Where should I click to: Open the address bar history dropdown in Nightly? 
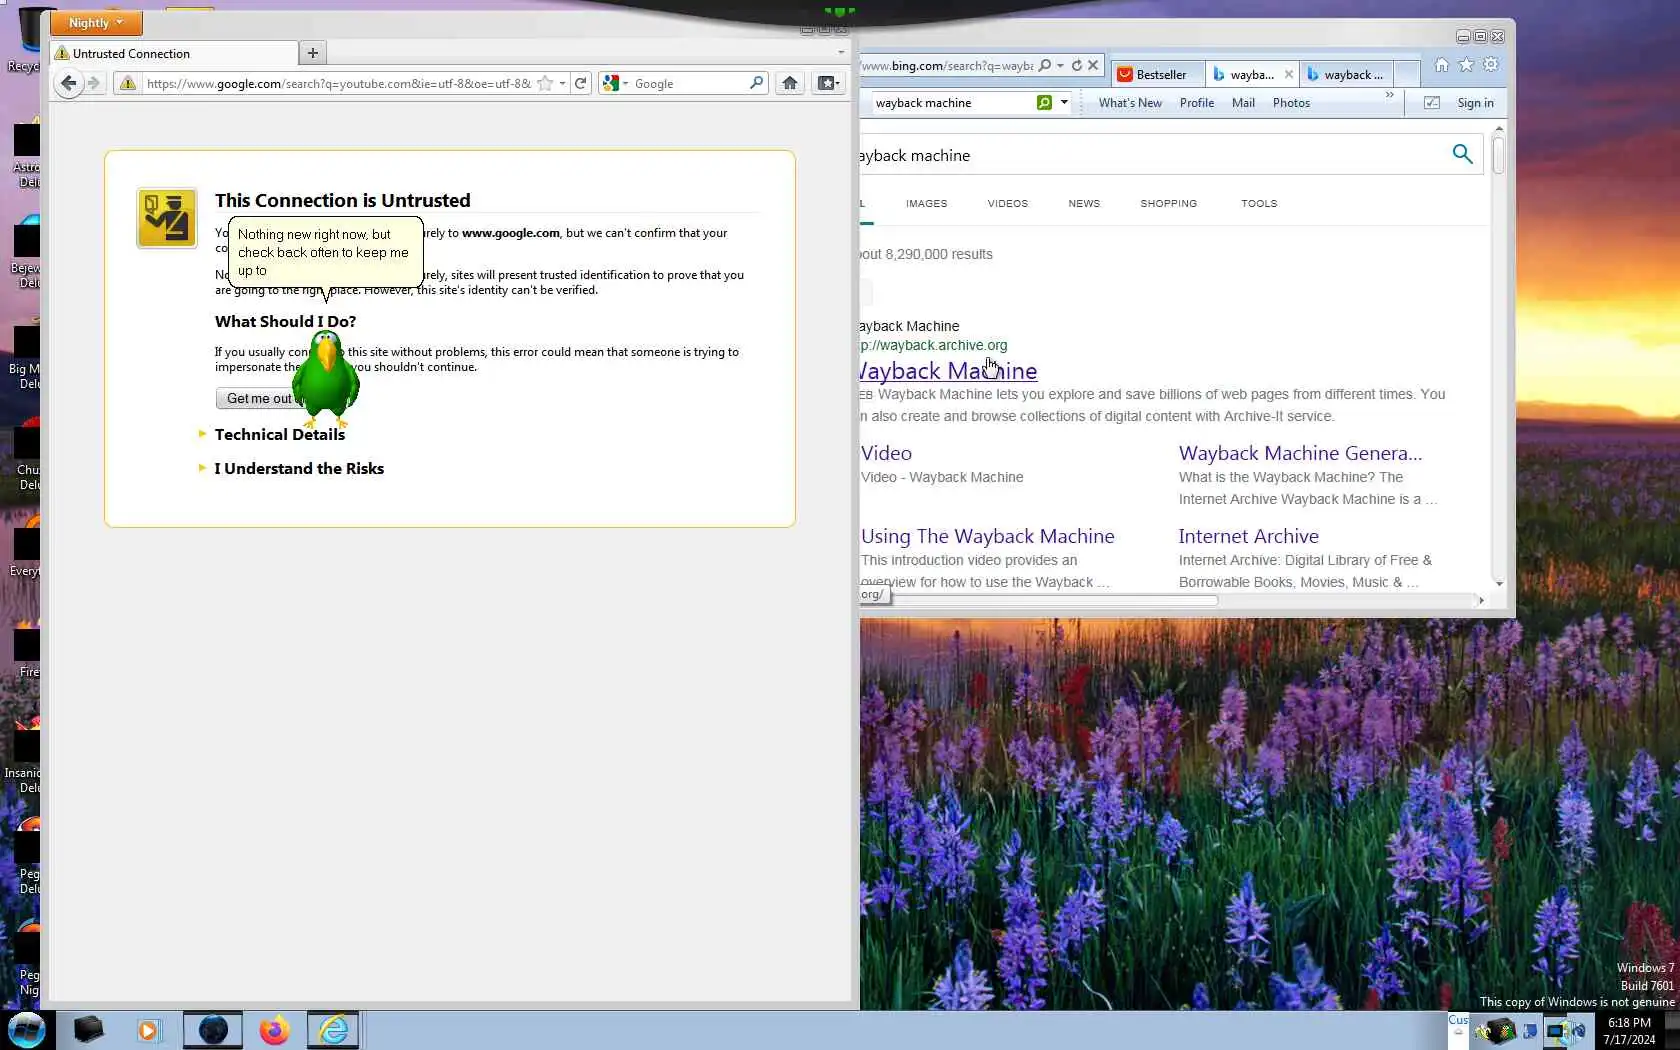(562, 84)
